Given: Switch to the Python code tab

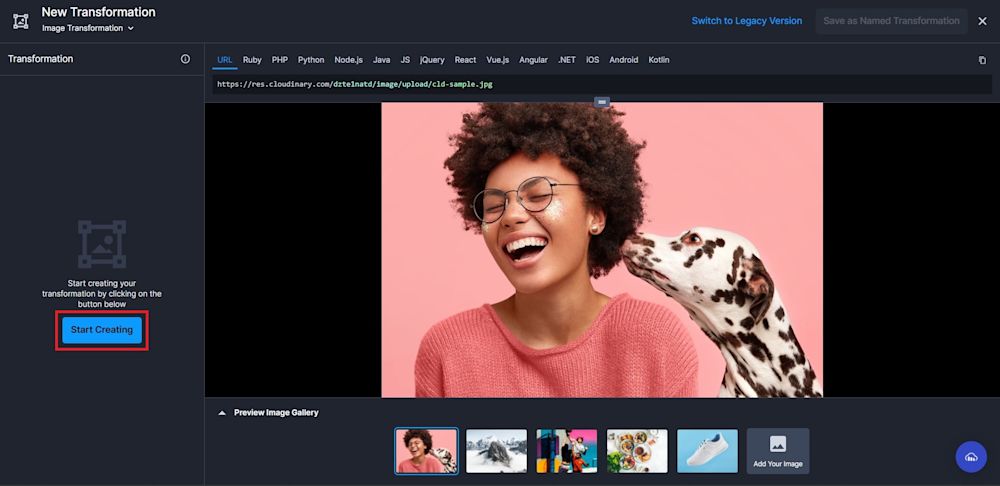Looking at the screenshot, I should (311, 60).
